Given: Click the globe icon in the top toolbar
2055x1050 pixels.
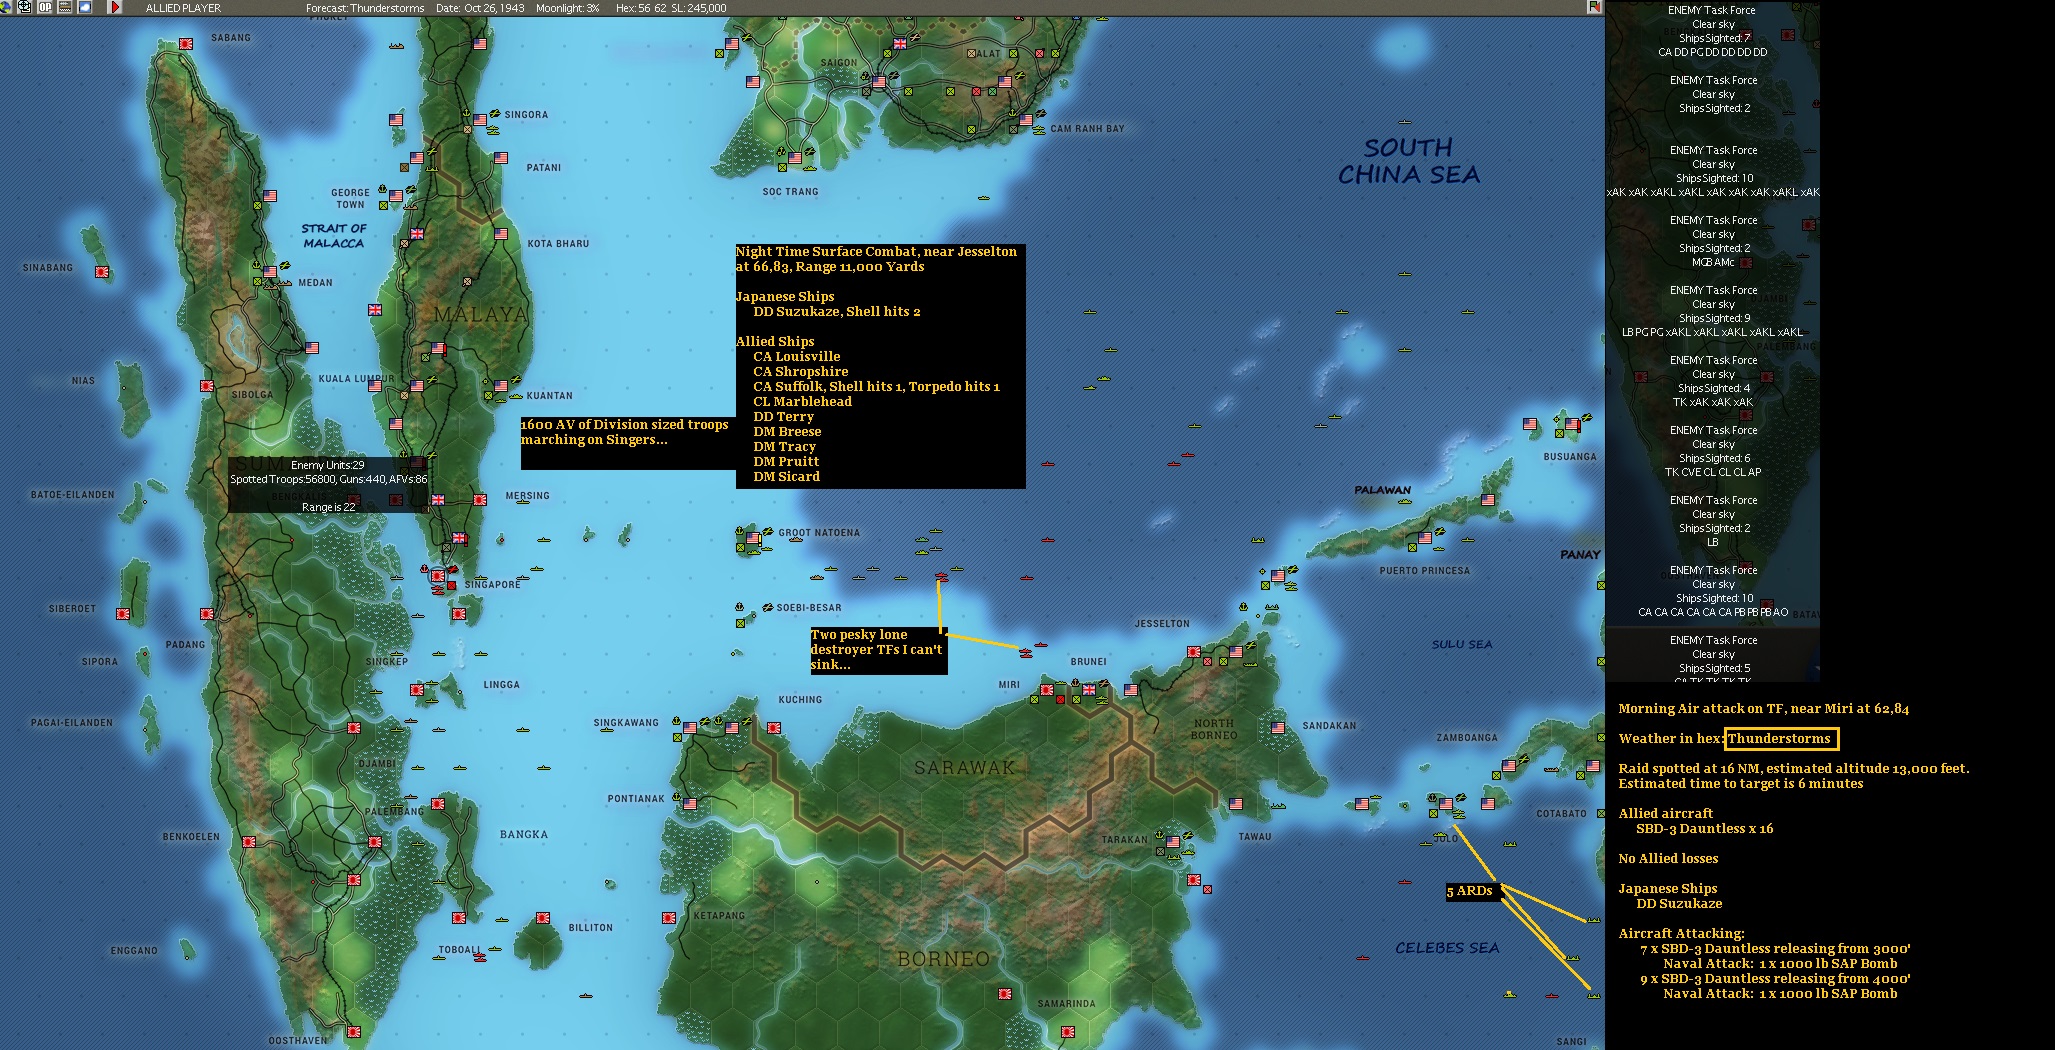Looking at the screenshot, I should point(6,7).
